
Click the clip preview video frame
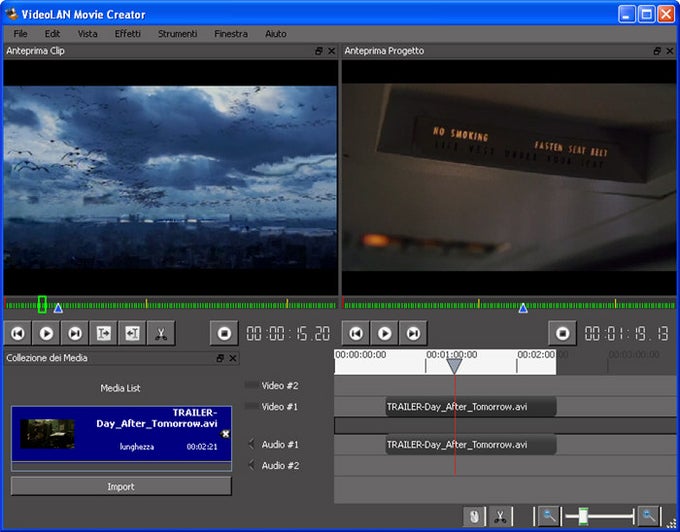pos(170,177)
